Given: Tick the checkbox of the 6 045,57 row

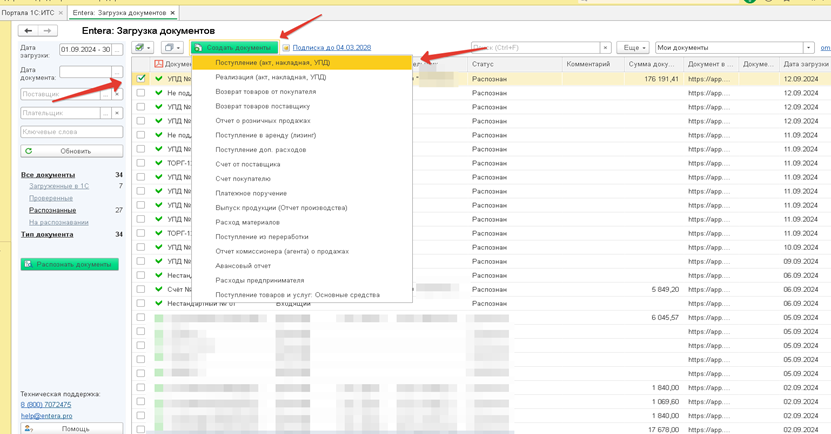Looking at the screenshot, I should [140, 317].
